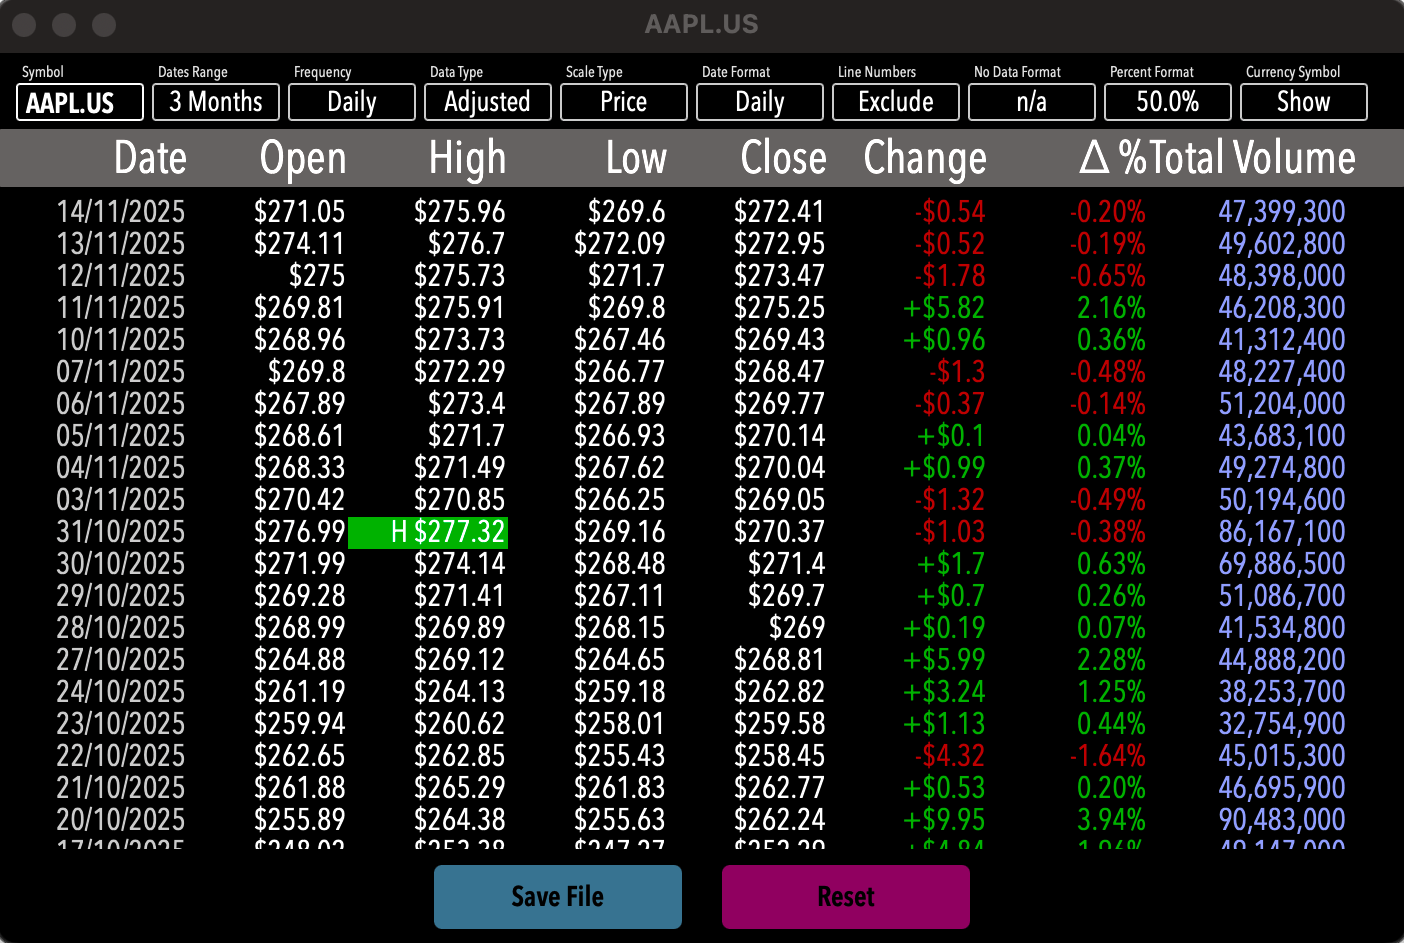Select the green highlighted $277.32 high cell
Viewport: 1404px width, 943px height.
pos(428,532)
